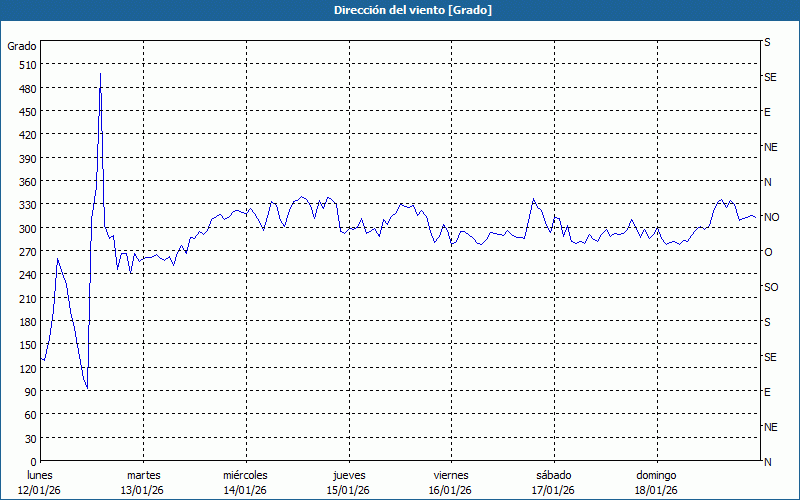Select the viernes day label

click(450, 475)
